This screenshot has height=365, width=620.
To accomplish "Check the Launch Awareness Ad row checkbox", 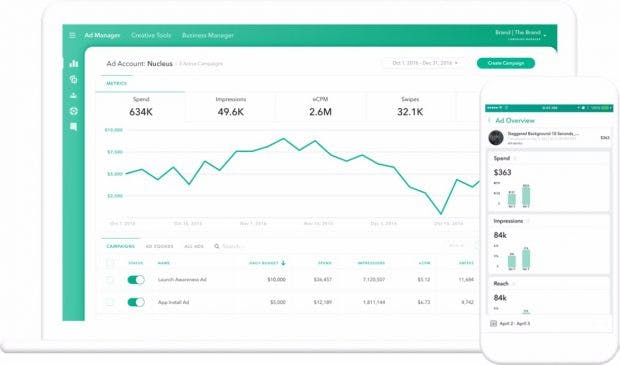I will click(110, 280).
